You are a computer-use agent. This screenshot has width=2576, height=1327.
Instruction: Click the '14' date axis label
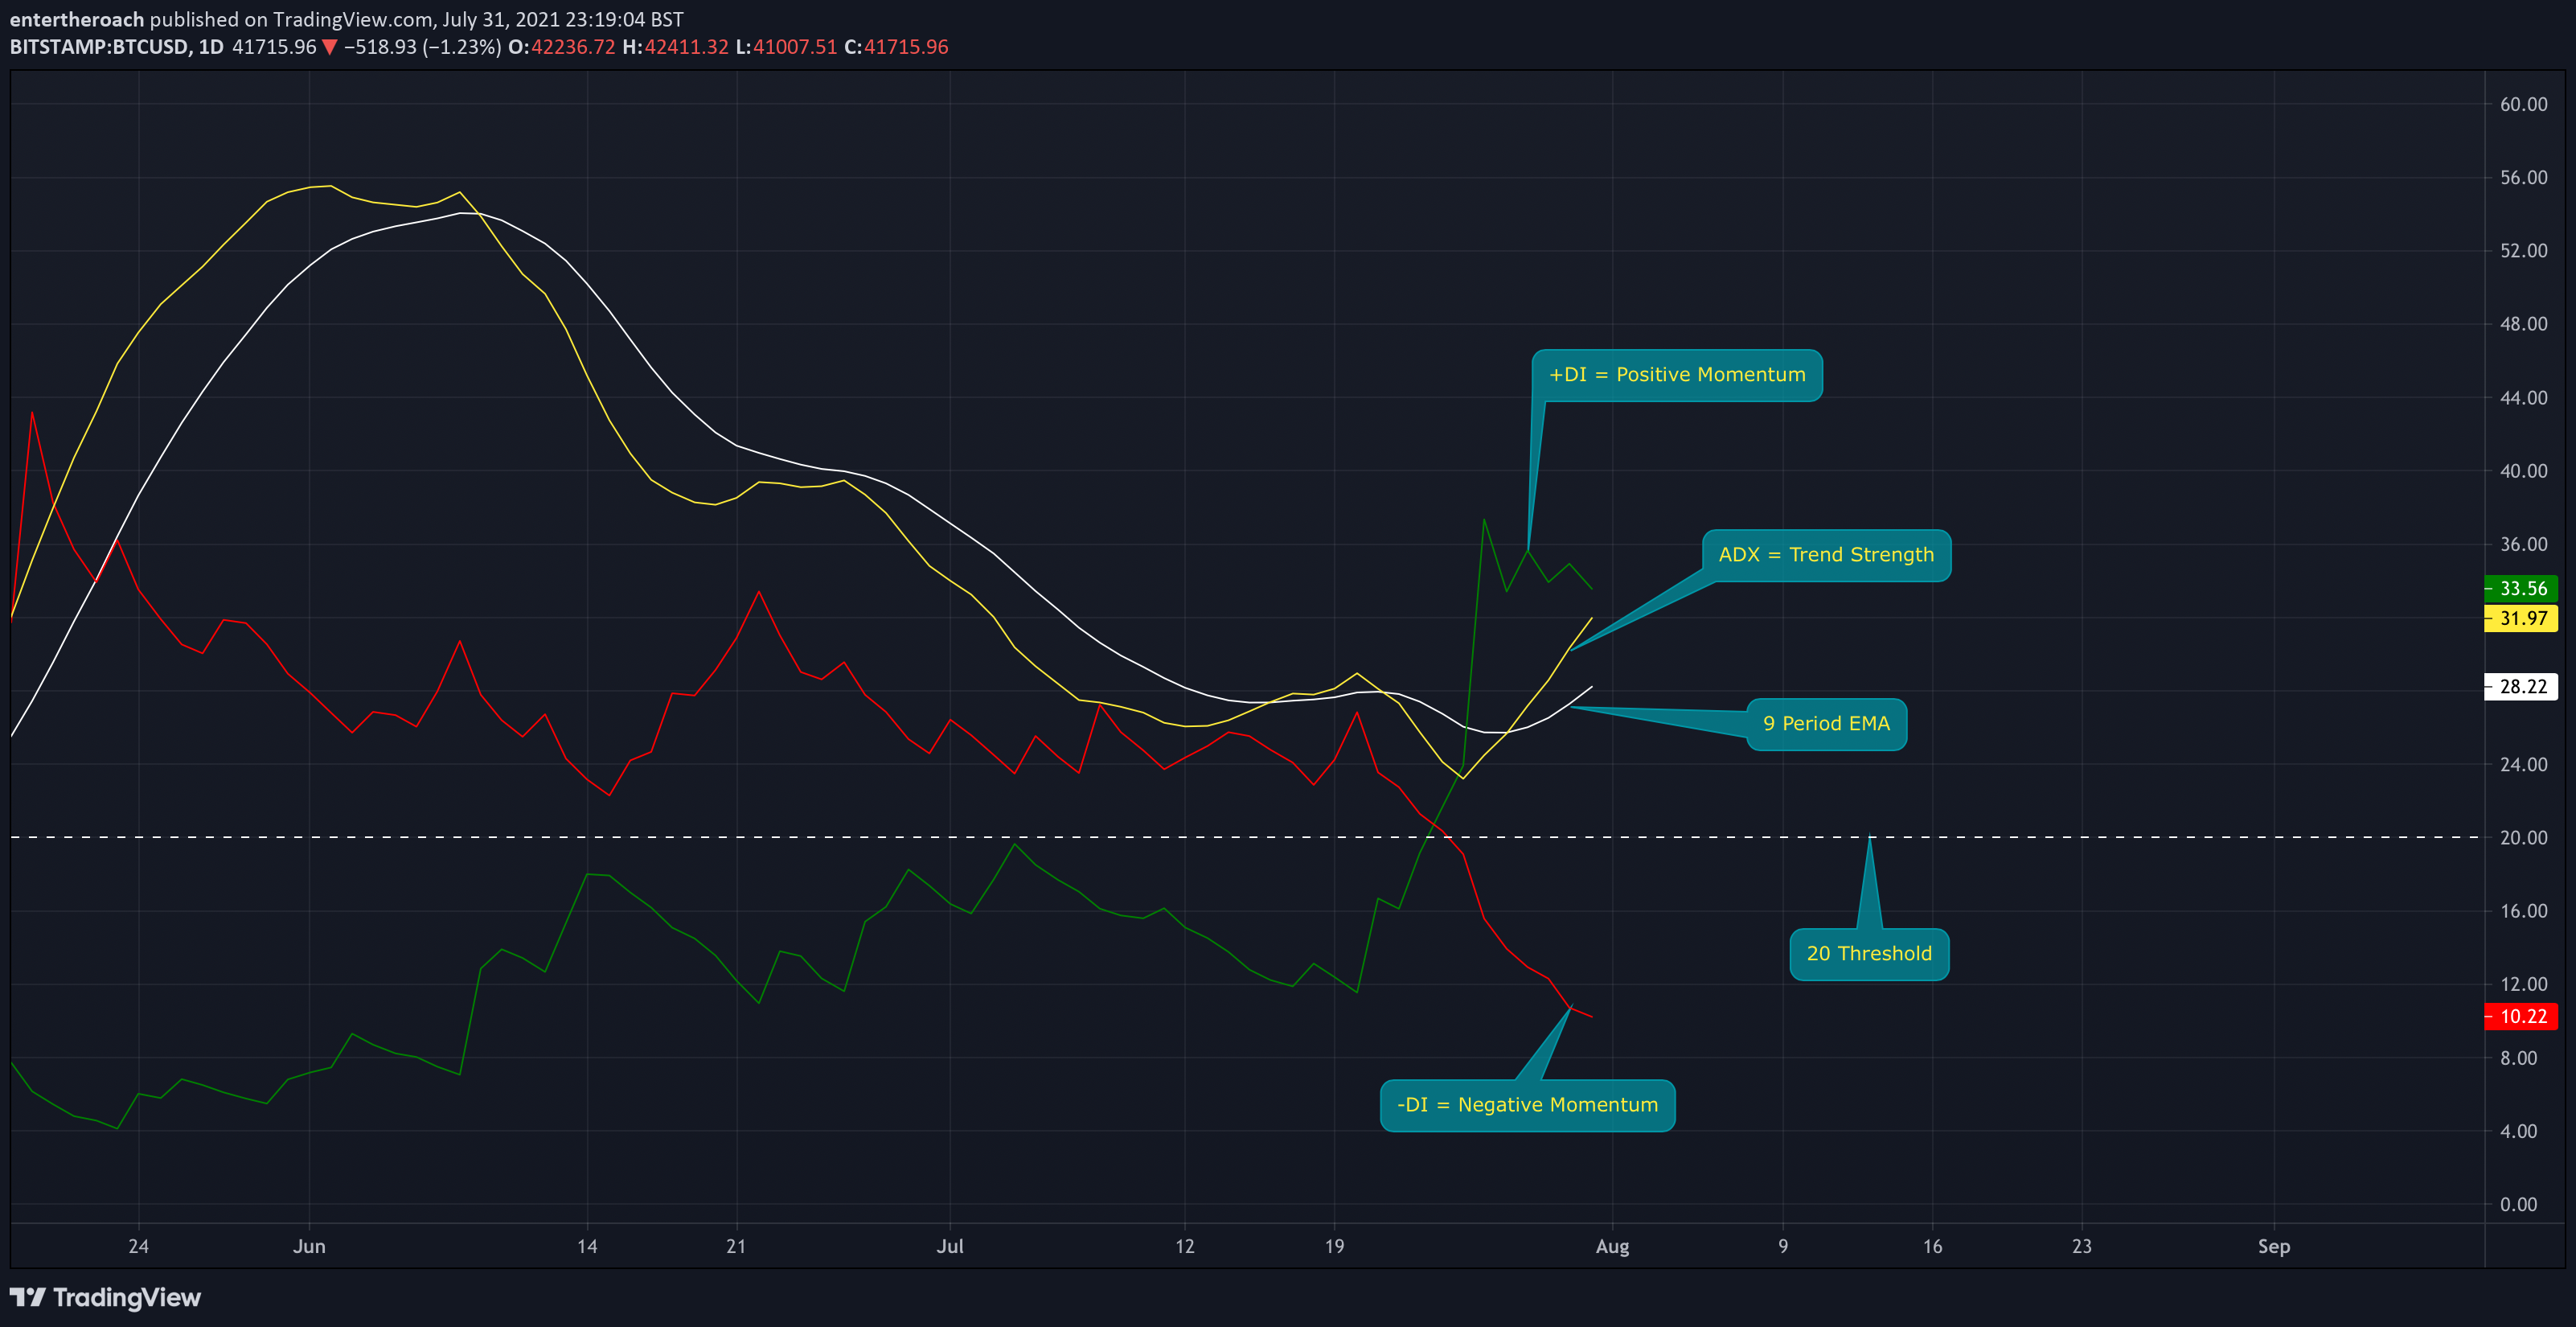click(587, 1246)
